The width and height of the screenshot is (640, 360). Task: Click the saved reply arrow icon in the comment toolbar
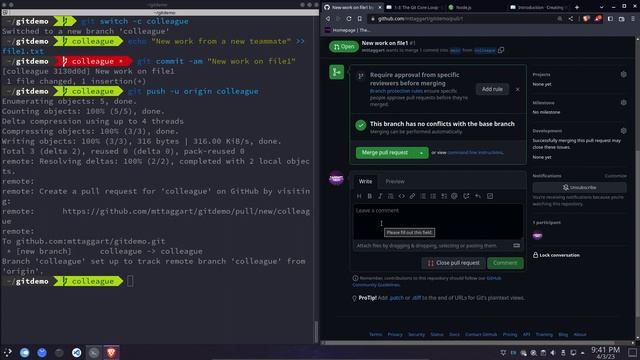pyautogui.click(x=478, y=196)
